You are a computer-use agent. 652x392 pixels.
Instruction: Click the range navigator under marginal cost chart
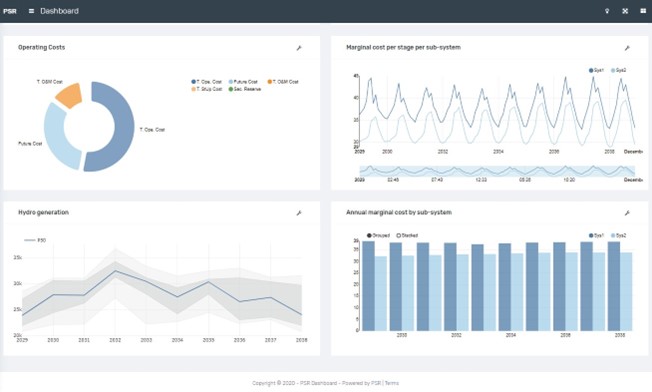click(497, 171)
